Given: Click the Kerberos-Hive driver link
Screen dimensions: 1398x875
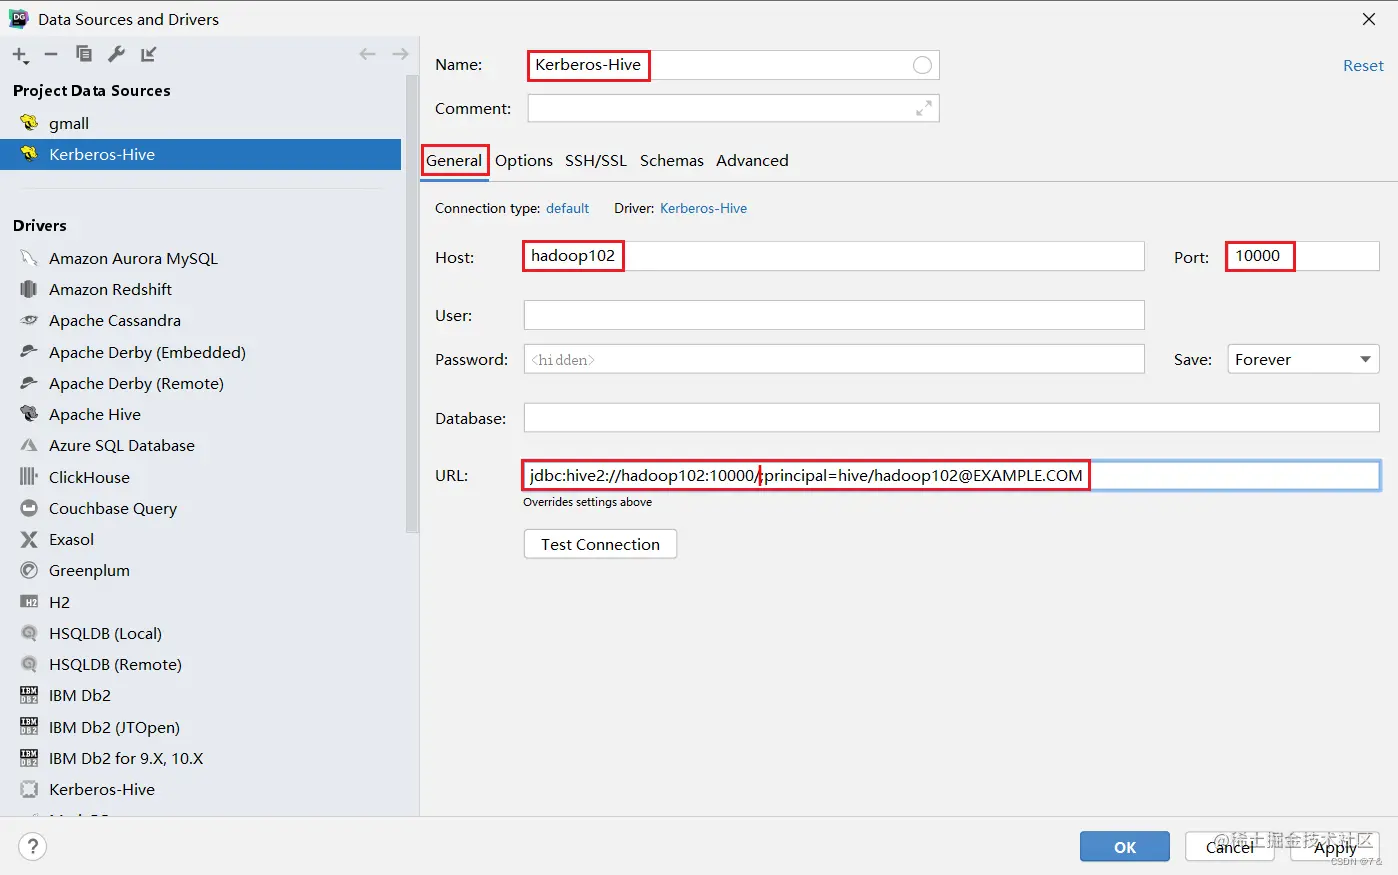Looking at the screenshot, I should [703, 208].
